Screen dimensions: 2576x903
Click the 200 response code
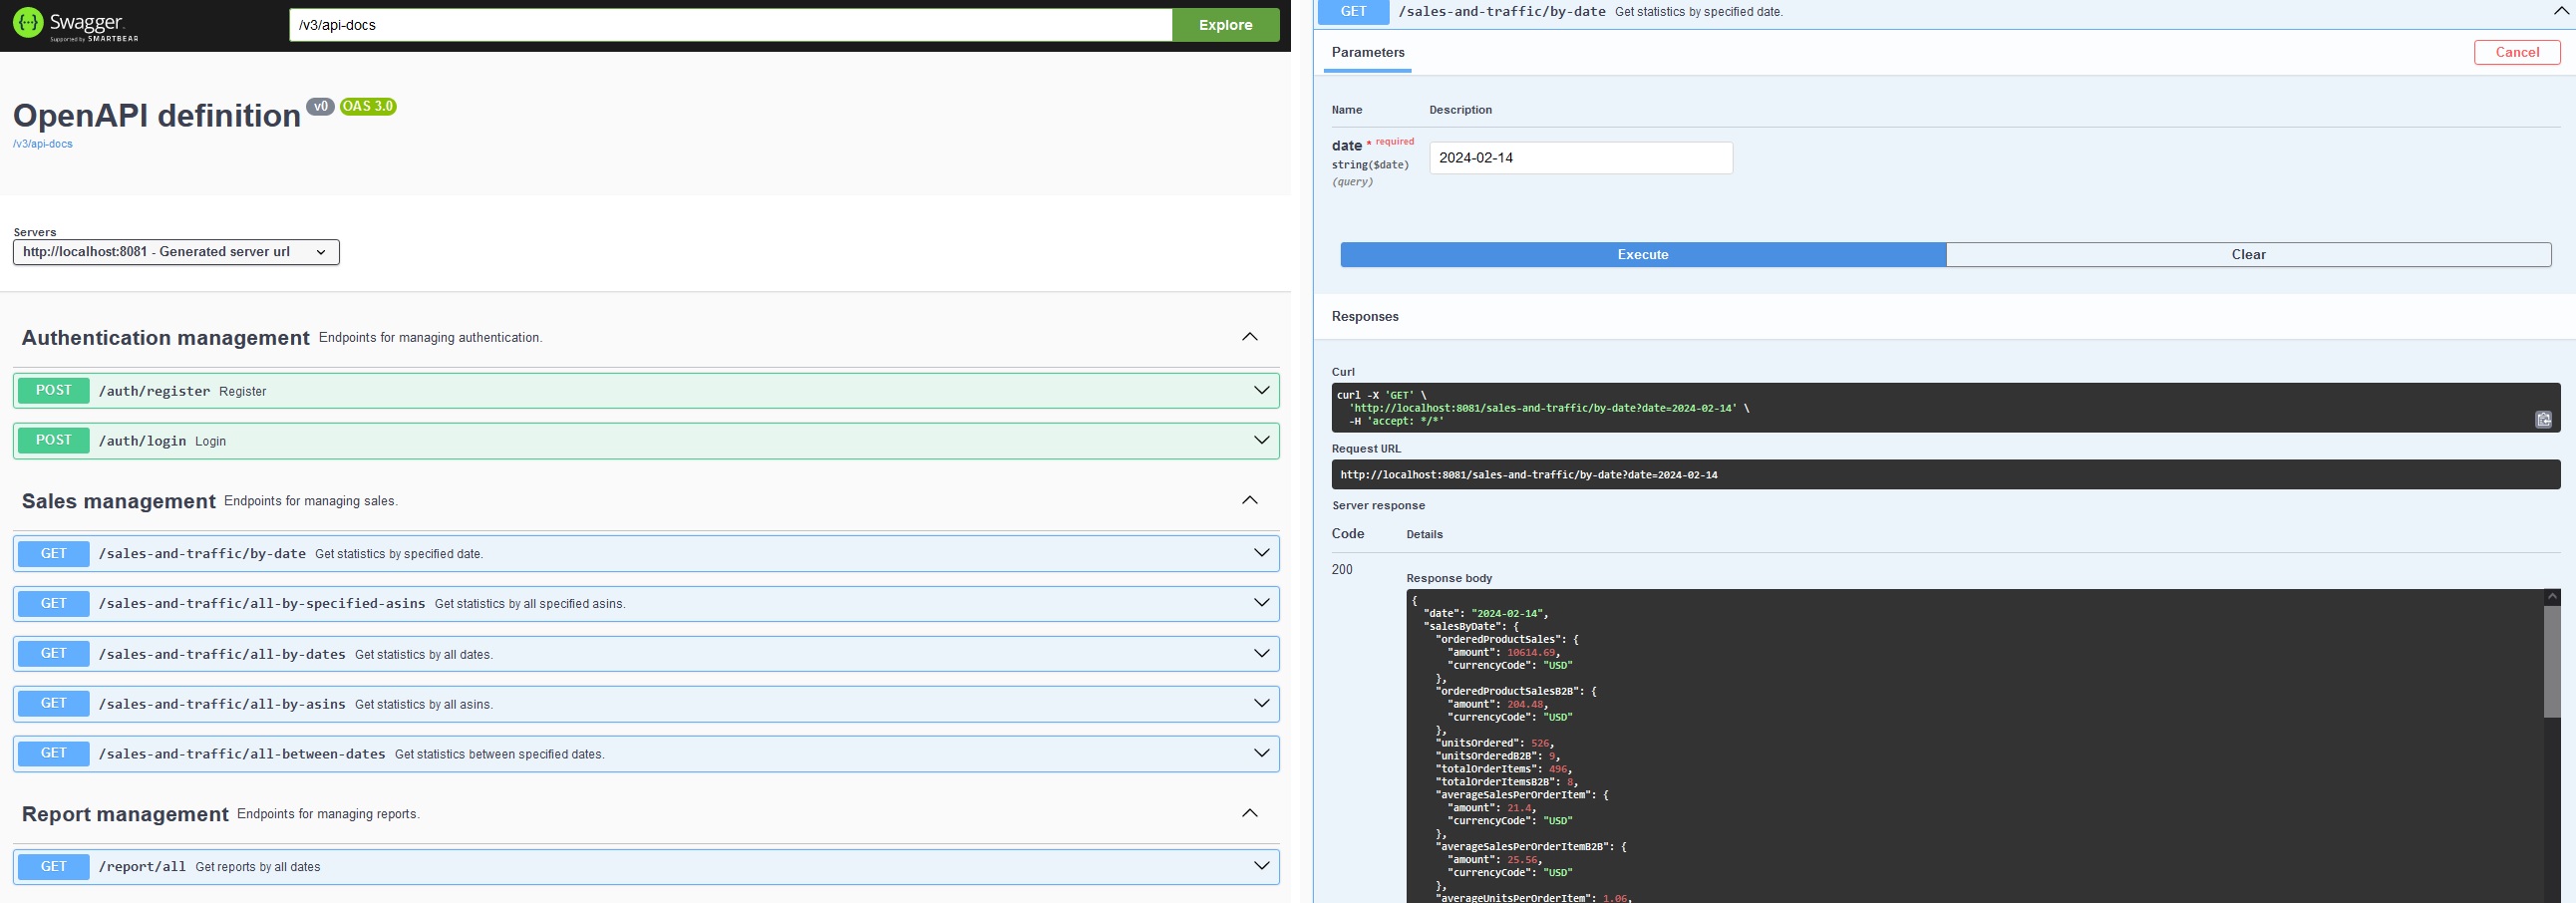click(x=1342, y=570)
